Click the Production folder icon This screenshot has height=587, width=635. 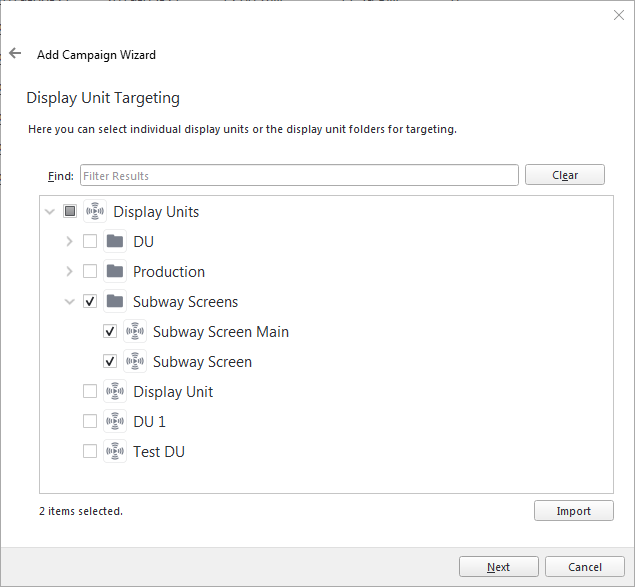click(115, 271)
